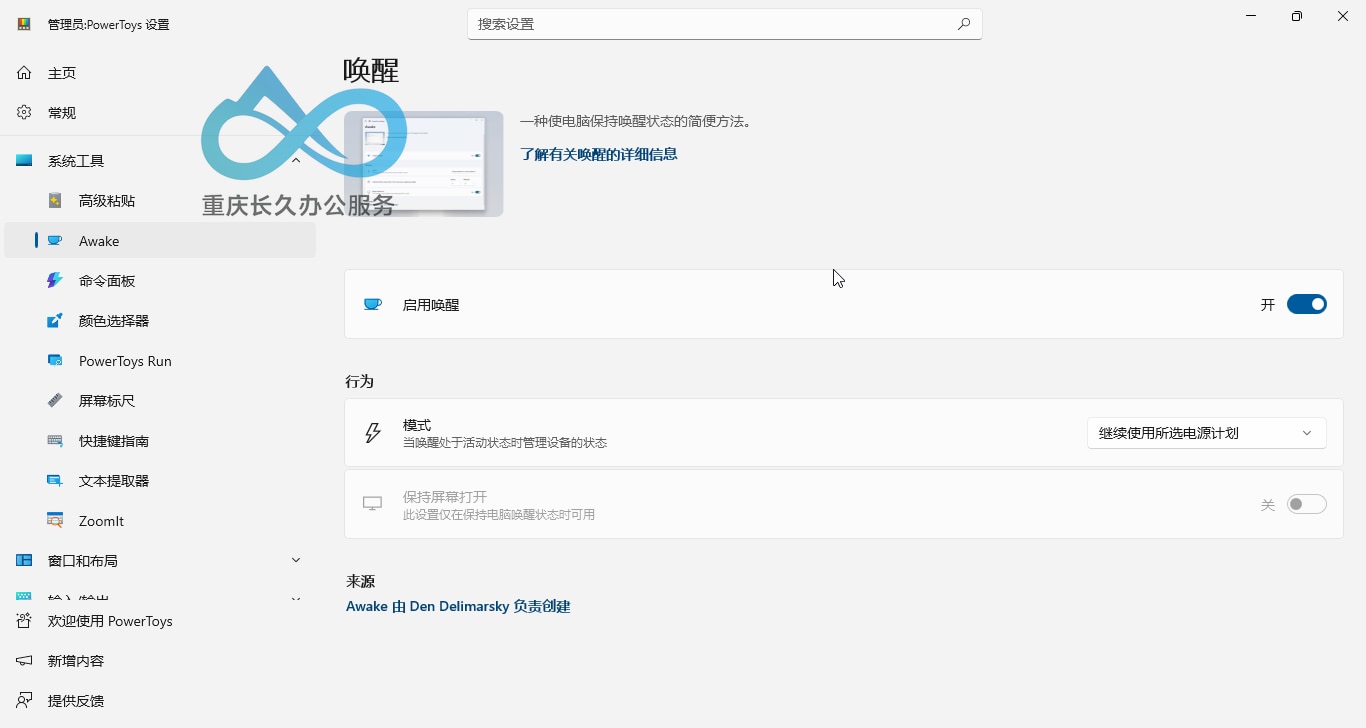Image resolution: width=1366 pixels, height=728 pixels.
Task: Turn off the 启用唤醒 switch
Action: 1306,305
